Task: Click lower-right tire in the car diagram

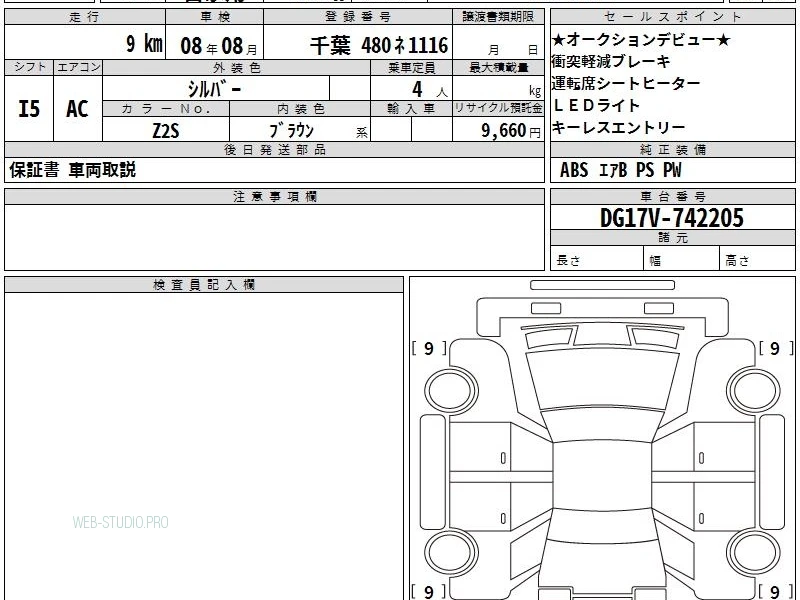Action: [753, 552]
